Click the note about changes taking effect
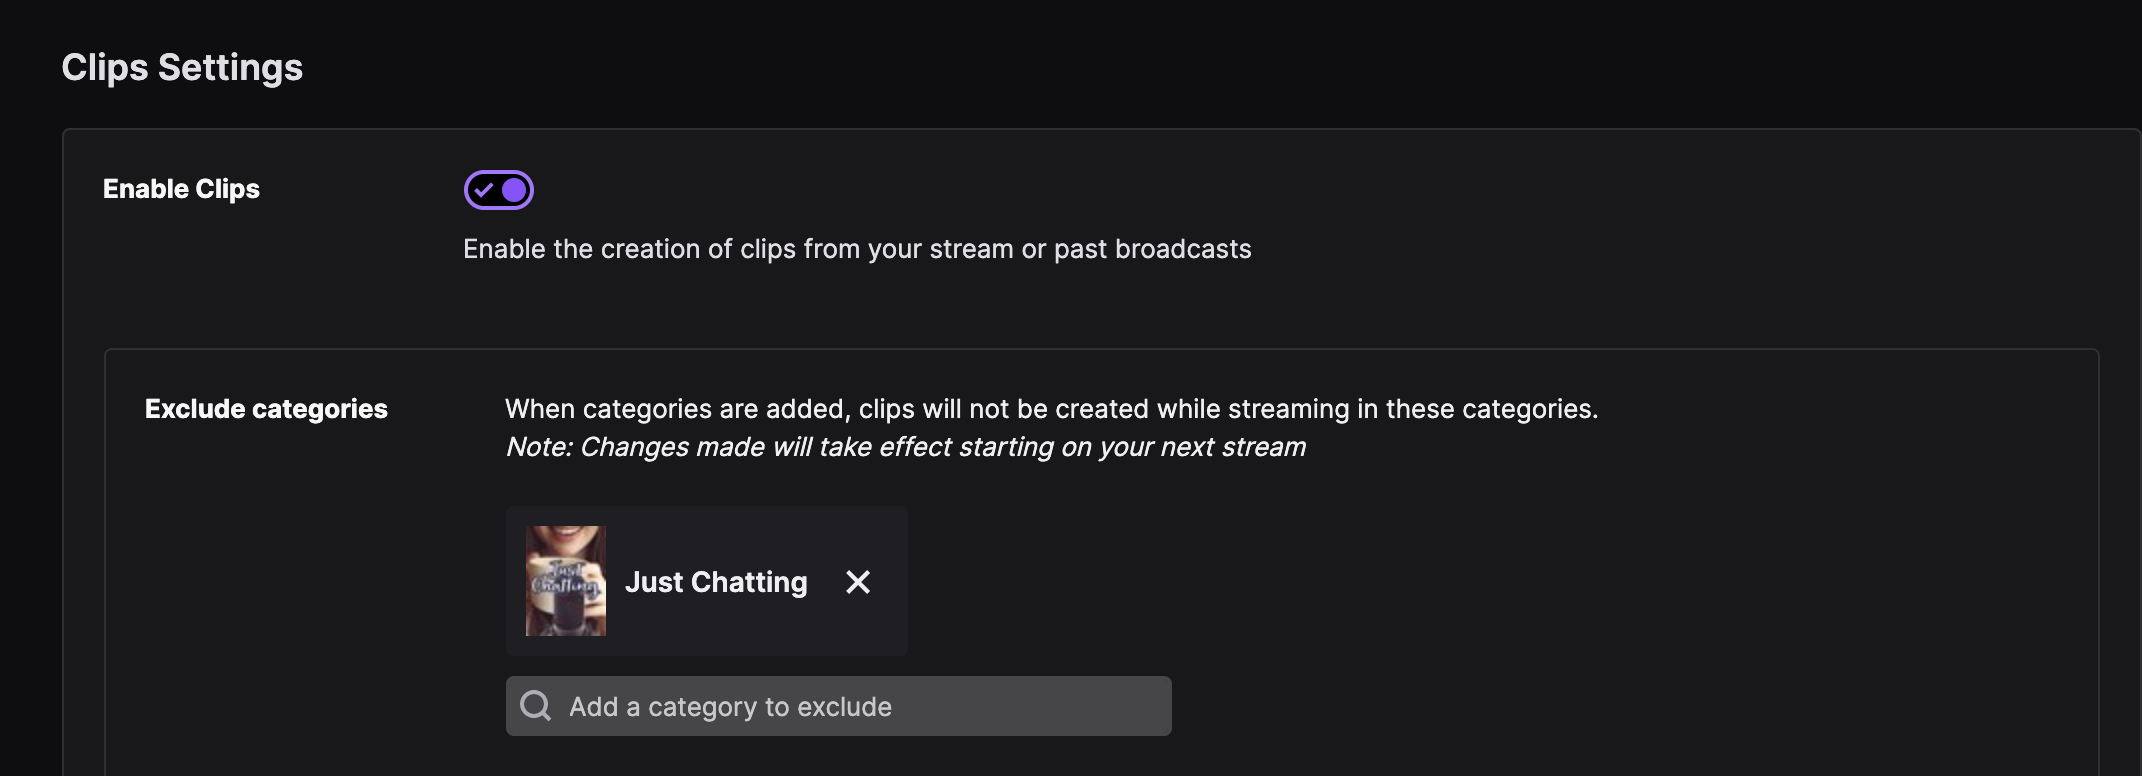2142x776 pixels. pyautogui.click(x=905, y=447)
